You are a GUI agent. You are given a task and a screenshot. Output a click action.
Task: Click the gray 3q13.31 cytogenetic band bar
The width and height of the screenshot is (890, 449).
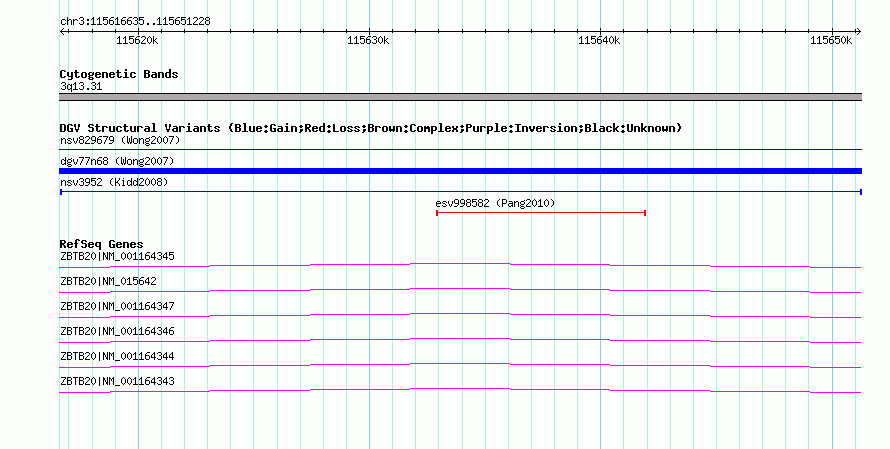click(460, 97)
